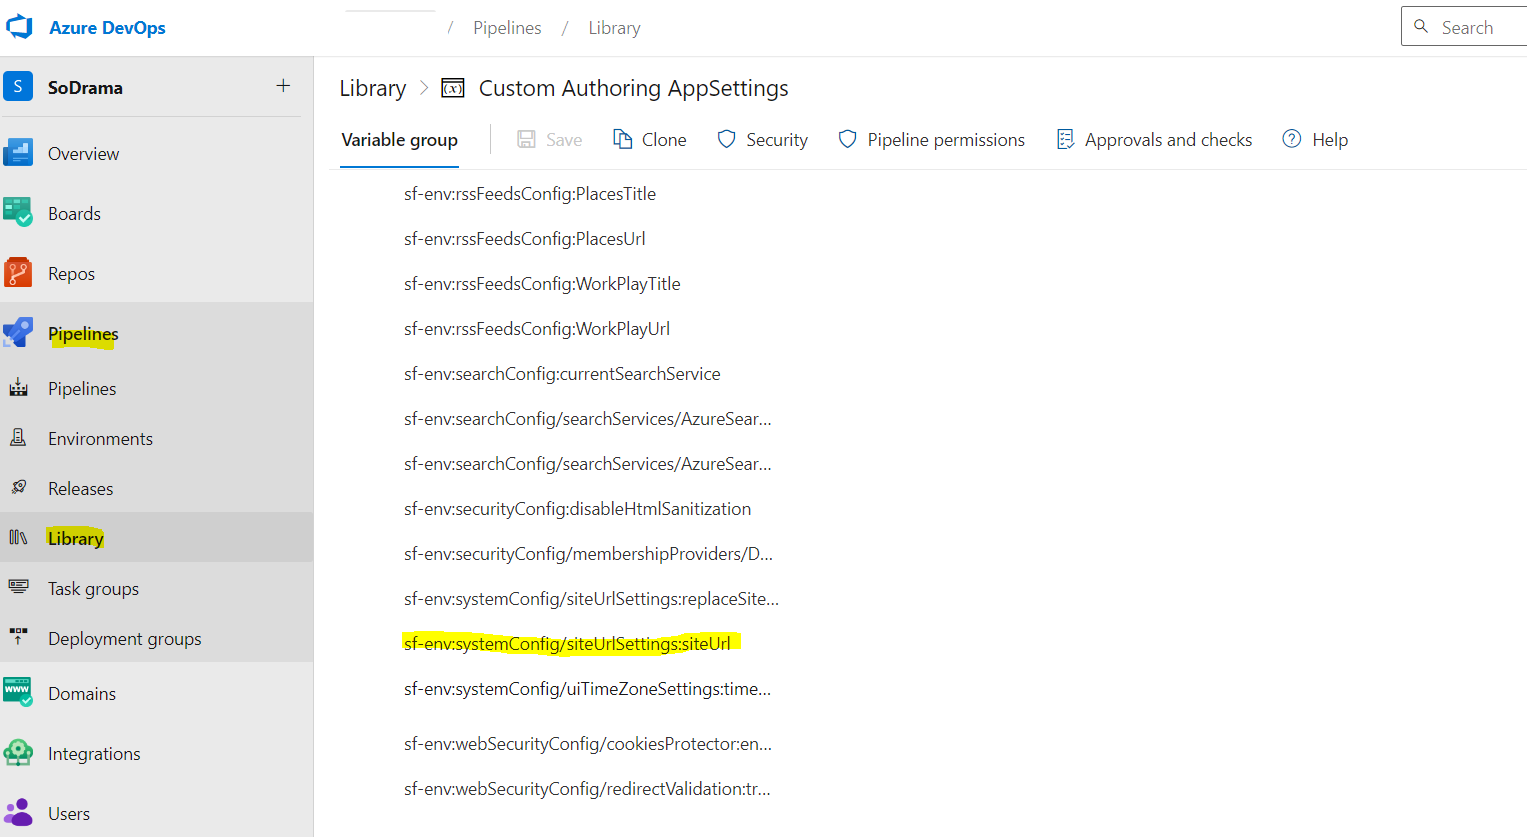This screenshot has height=837, width=1527.
Task: Click the Task groups icon
Action: 18,587
